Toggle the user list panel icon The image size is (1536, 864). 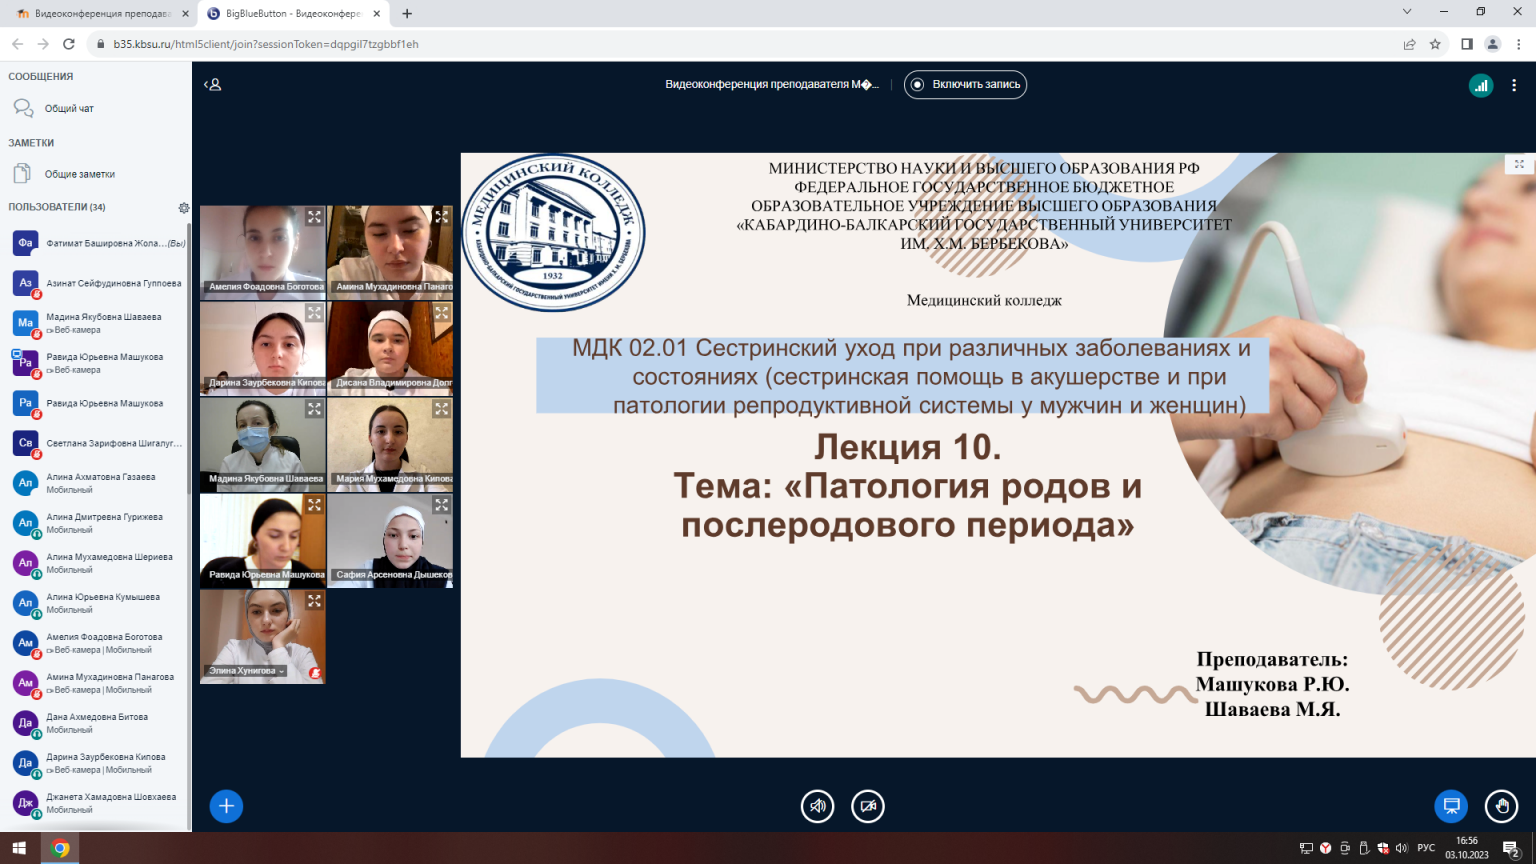click(213, 85)
